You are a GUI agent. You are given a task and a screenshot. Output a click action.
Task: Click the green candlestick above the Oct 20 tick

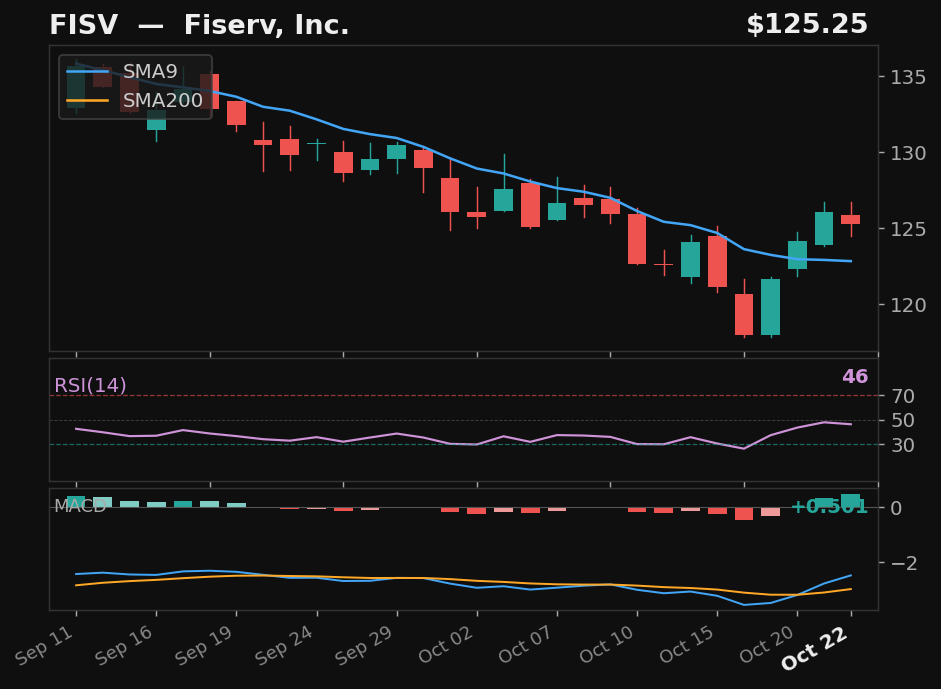pos(798,254)
